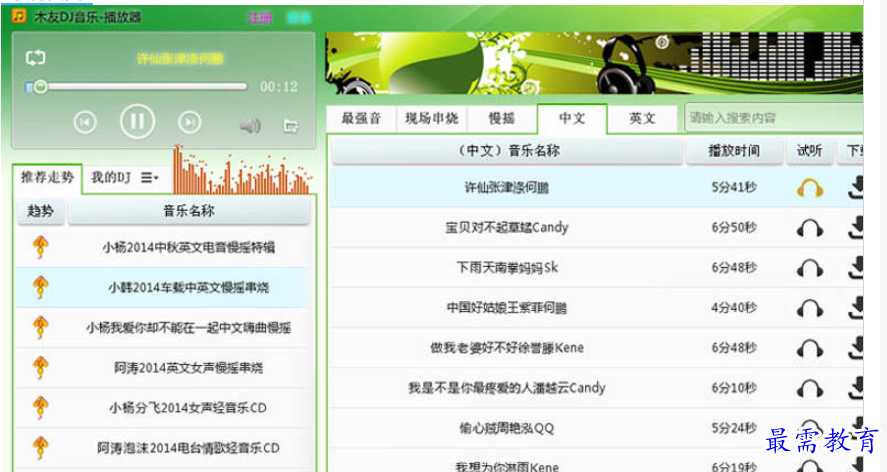Select the song row 做我老婆好不好徐誉滕Kene

pyautogui.click(x=597, y=348)
